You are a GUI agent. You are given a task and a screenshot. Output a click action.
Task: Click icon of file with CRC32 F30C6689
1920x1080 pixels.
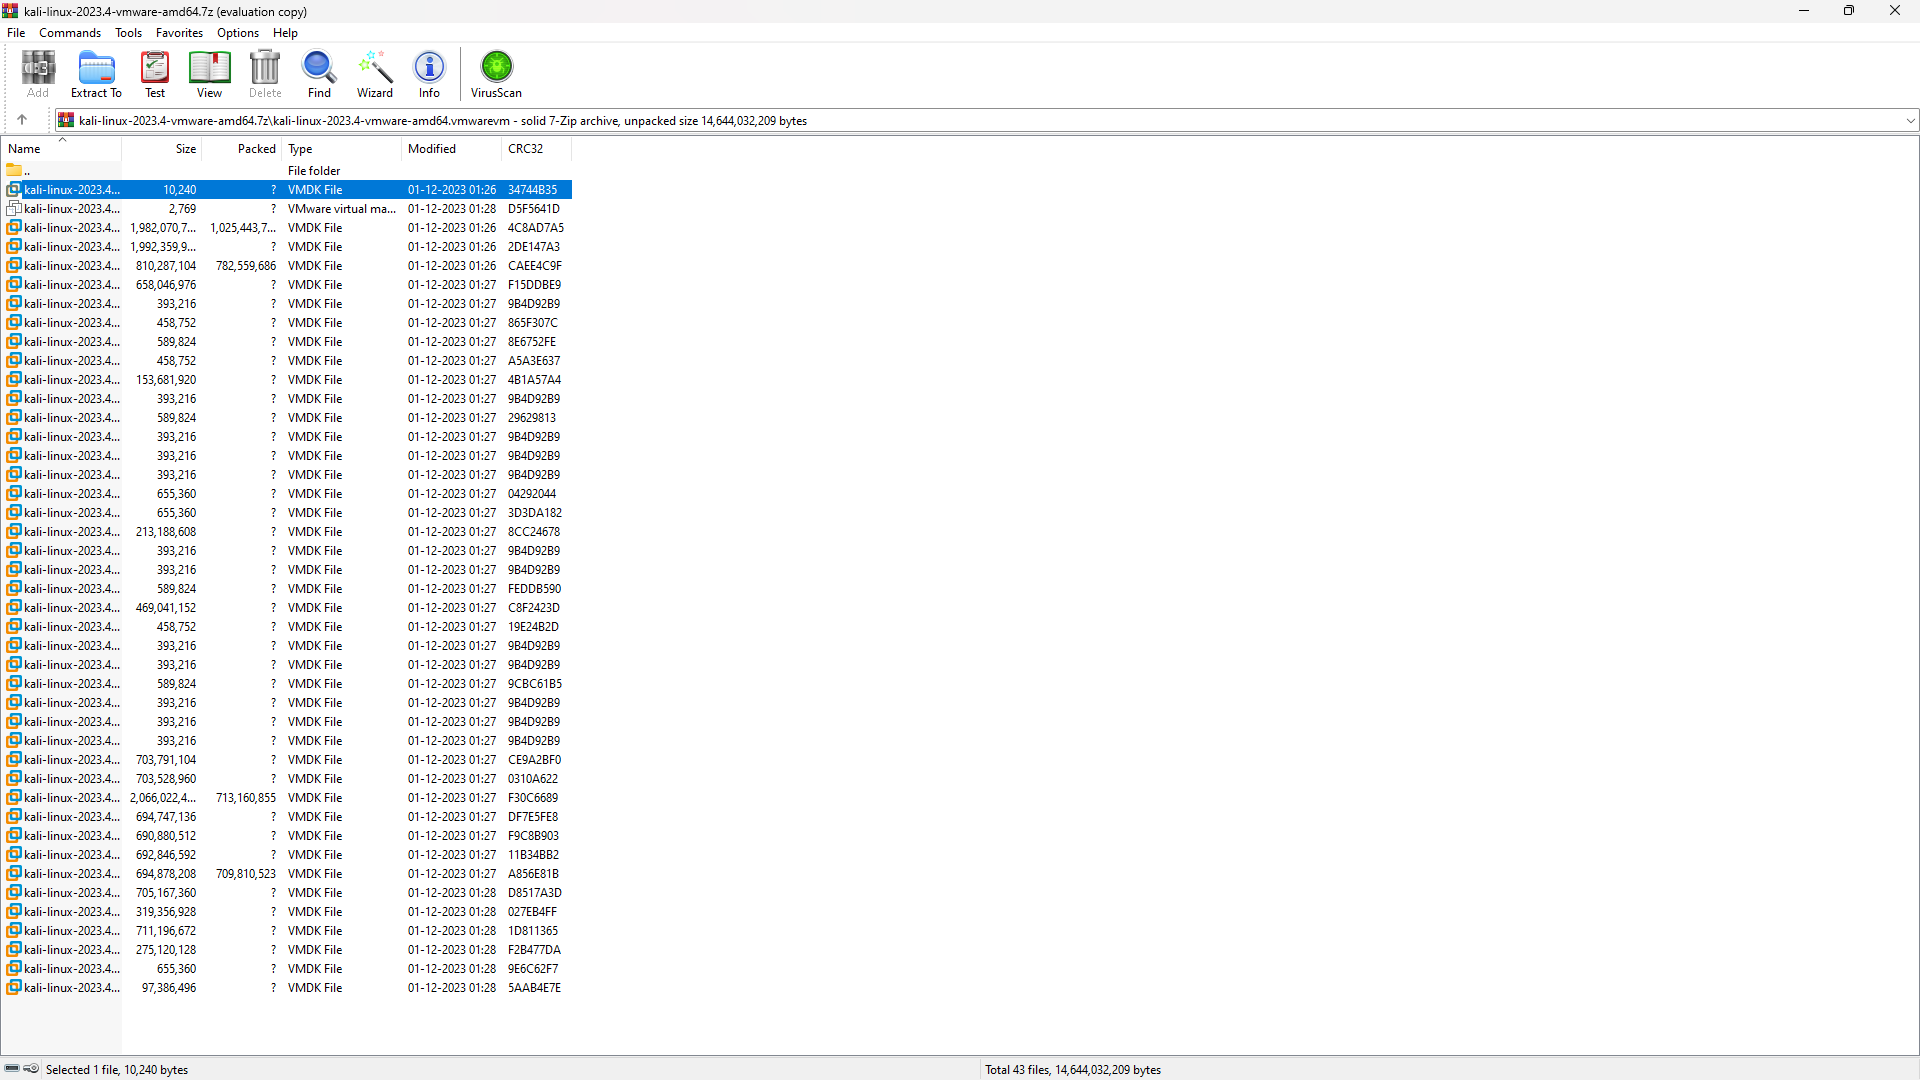click(x=14, y=798)
